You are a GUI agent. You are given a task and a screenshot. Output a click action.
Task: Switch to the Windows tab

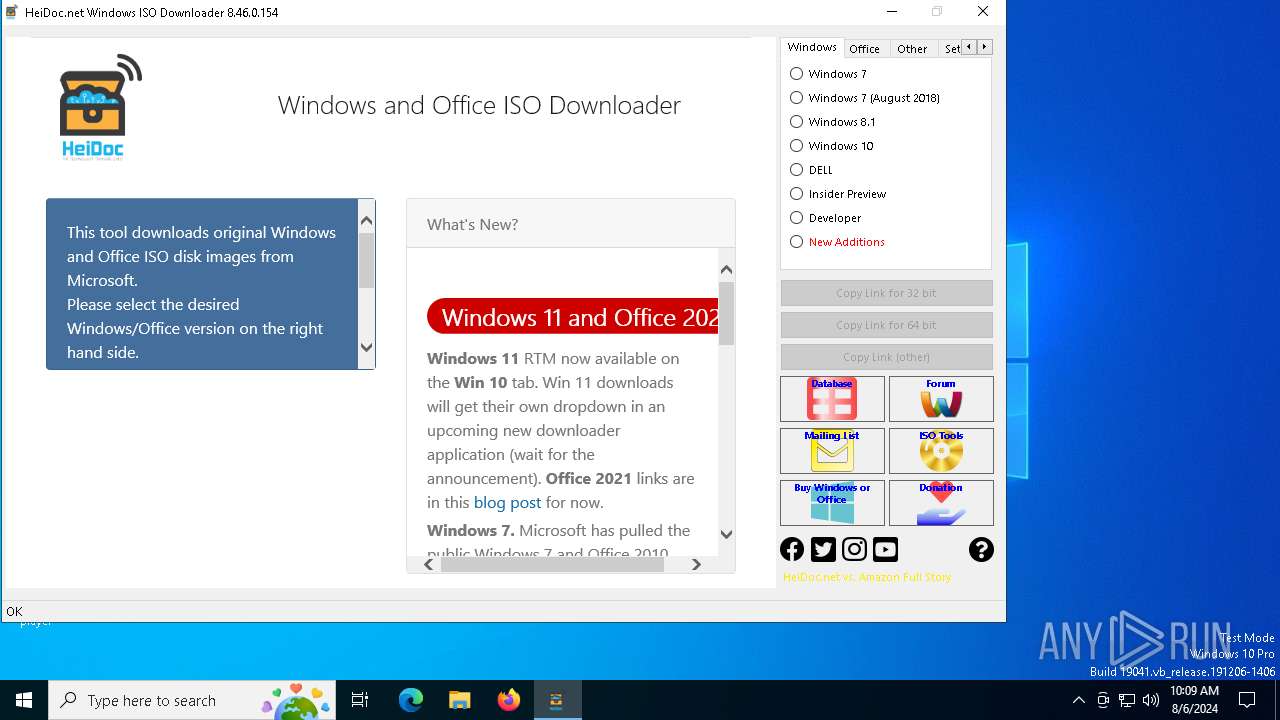(811, 47)
